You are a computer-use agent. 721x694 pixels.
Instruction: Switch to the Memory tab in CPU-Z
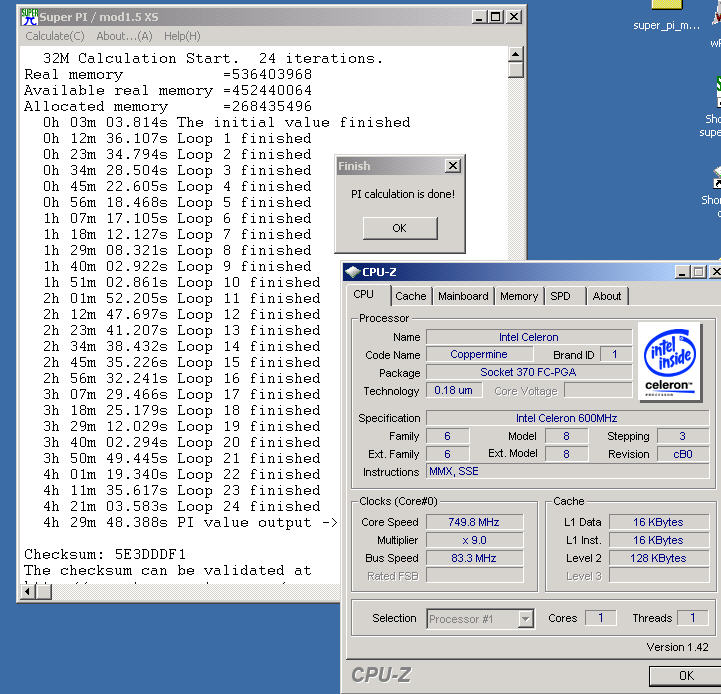coord(519,296)
